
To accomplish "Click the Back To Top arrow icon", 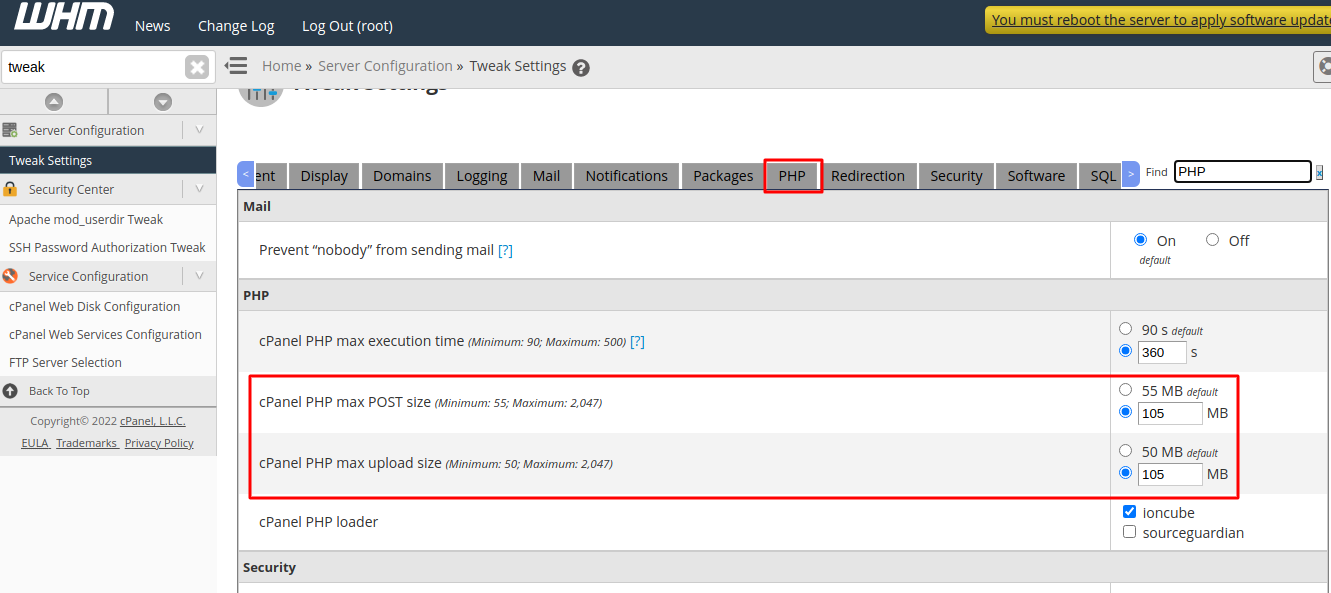I will (11, 391).
